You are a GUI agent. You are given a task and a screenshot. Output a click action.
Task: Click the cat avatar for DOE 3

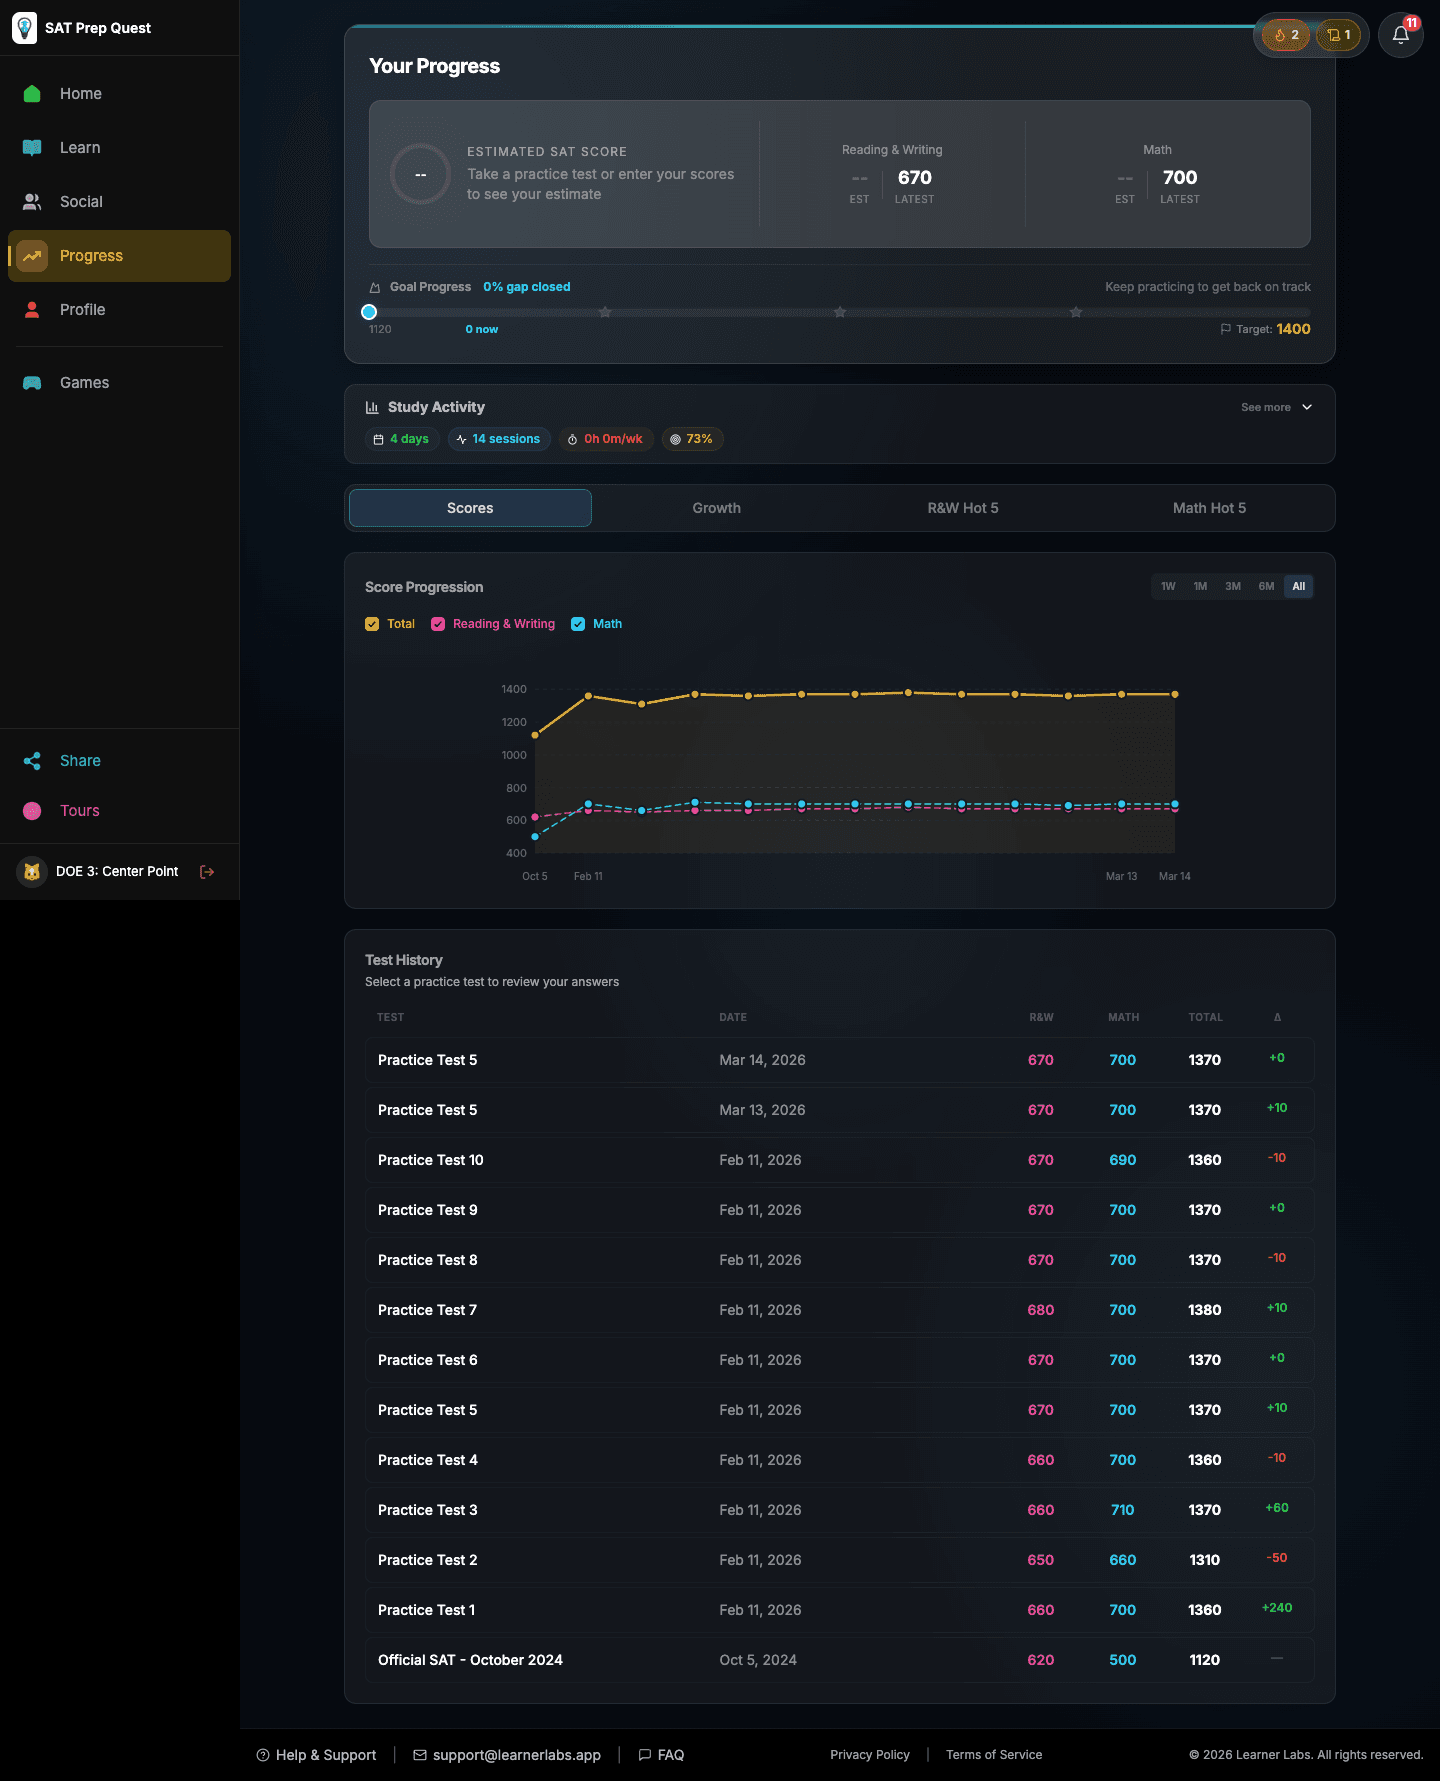coord(32,872)
